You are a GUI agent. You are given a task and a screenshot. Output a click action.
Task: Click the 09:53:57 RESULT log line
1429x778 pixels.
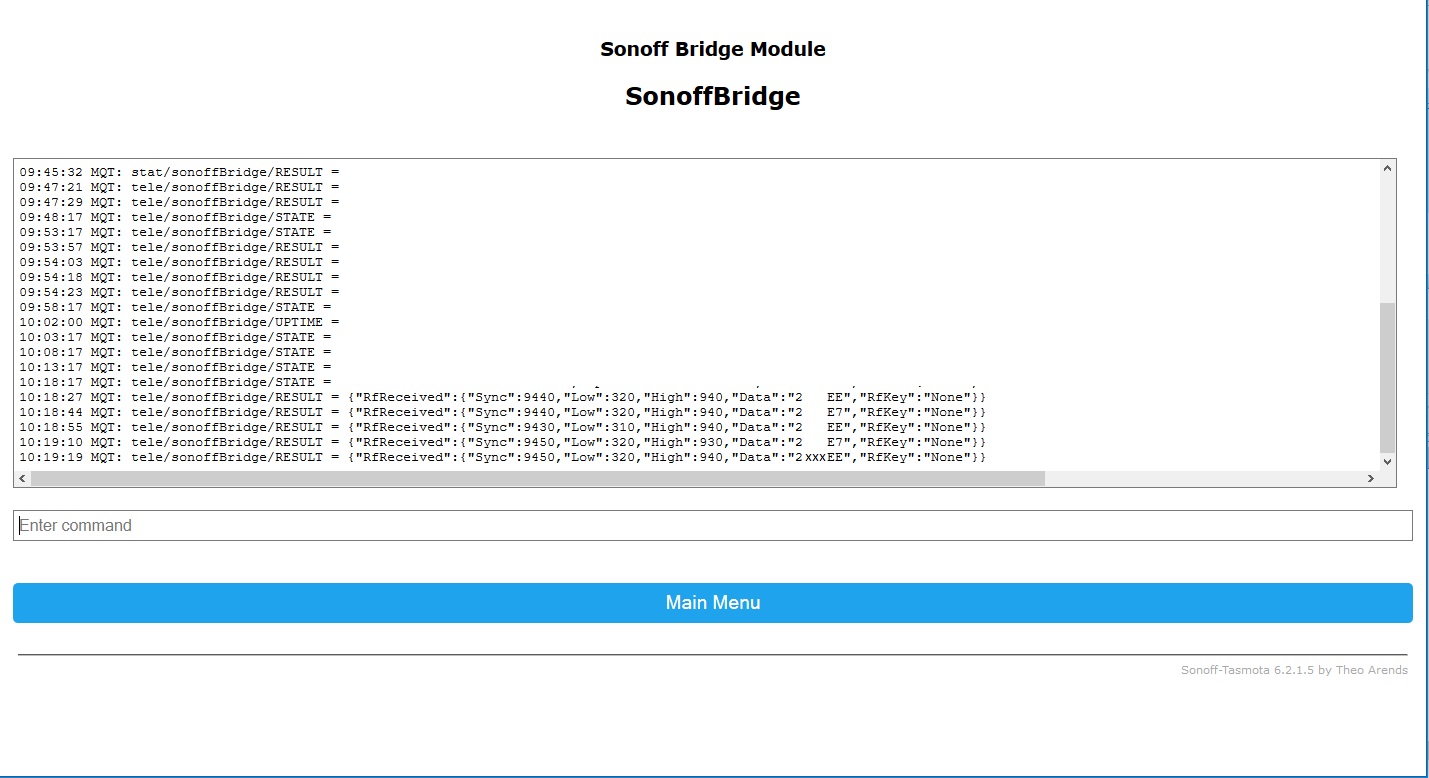pyautogui.click(x=180, y=247)
